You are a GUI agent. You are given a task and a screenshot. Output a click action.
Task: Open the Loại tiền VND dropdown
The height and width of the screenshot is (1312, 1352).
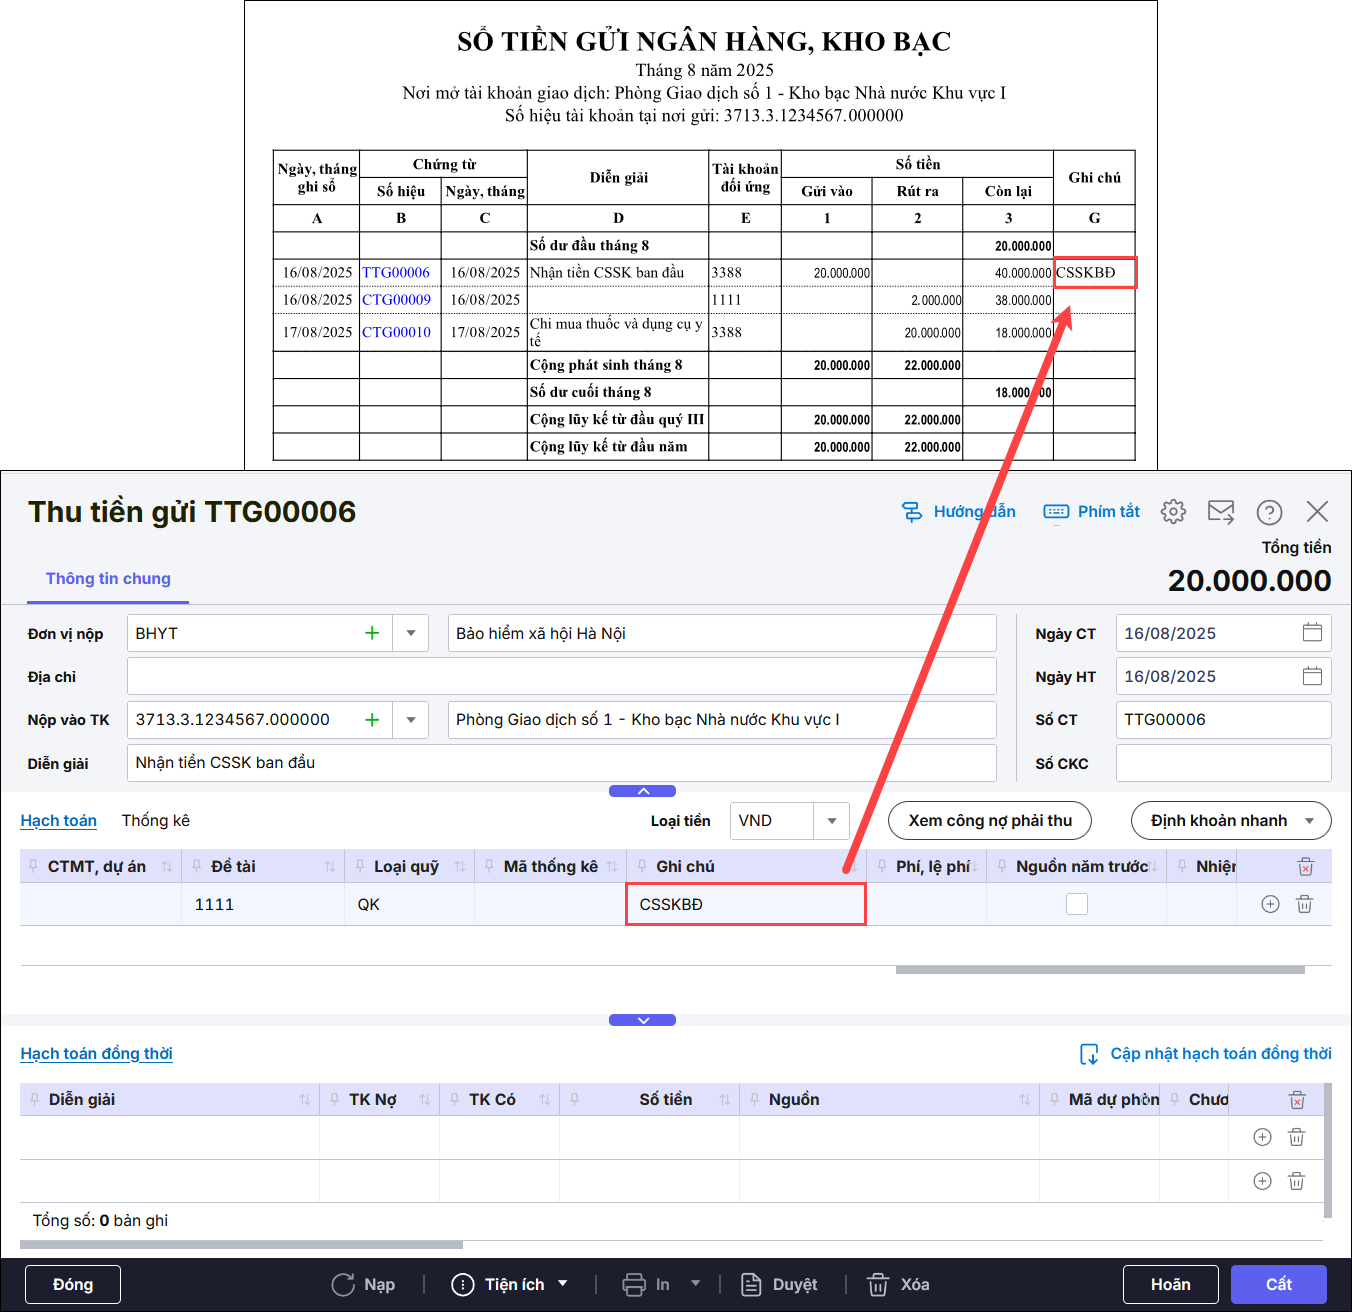[x=832, y=821]
